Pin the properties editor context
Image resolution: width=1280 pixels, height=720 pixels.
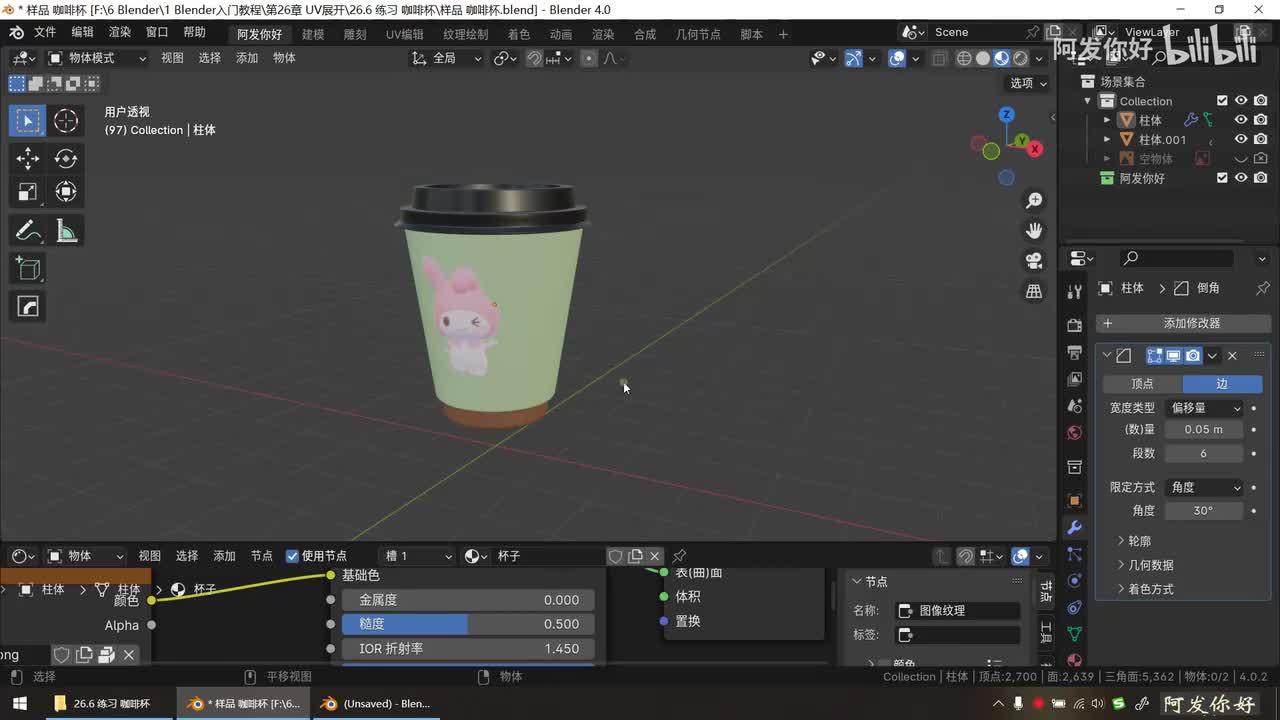(x=1263, y=288)
